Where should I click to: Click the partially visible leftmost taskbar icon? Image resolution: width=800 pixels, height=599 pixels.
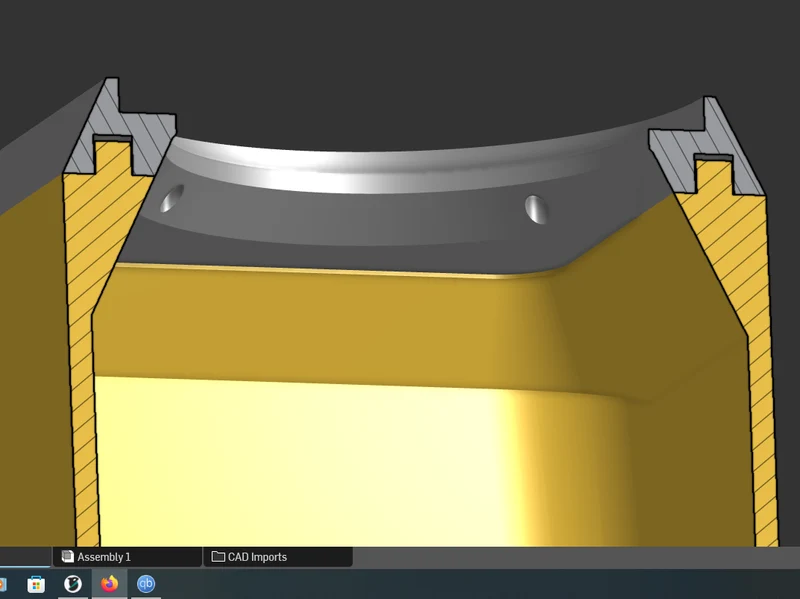coord(3,584)
